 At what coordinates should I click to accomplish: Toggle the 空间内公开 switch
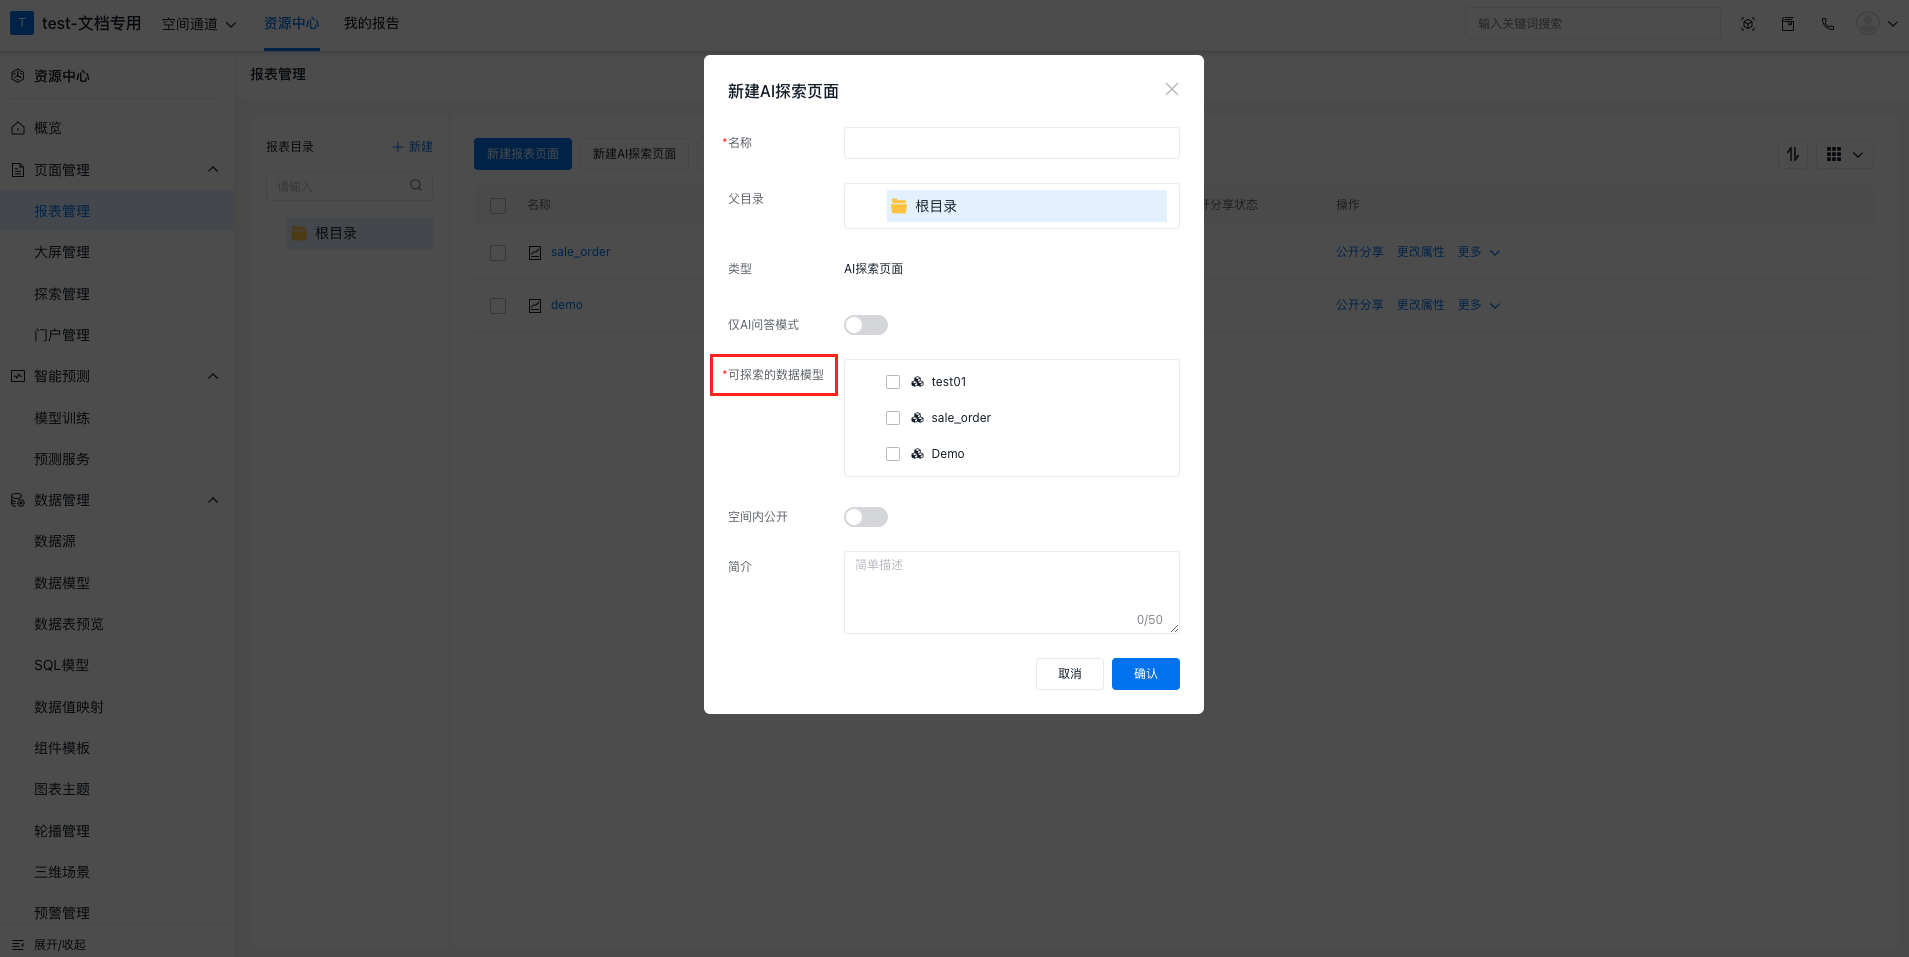[x=865, y=517]
